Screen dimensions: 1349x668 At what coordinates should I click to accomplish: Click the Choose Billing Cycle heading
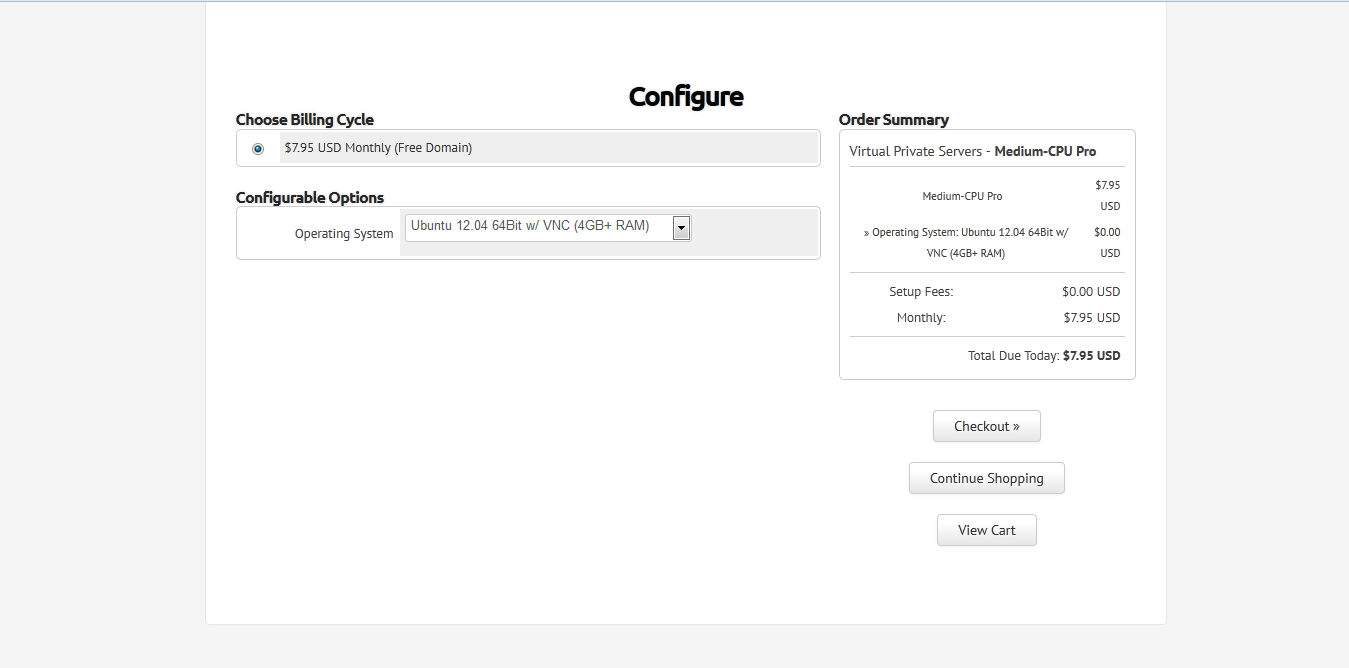305,120
